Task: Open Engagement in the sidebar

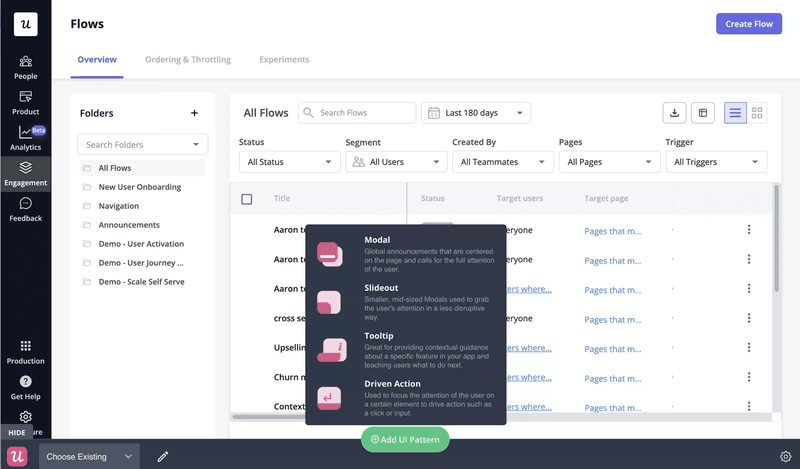Action: tap(26, 174)
